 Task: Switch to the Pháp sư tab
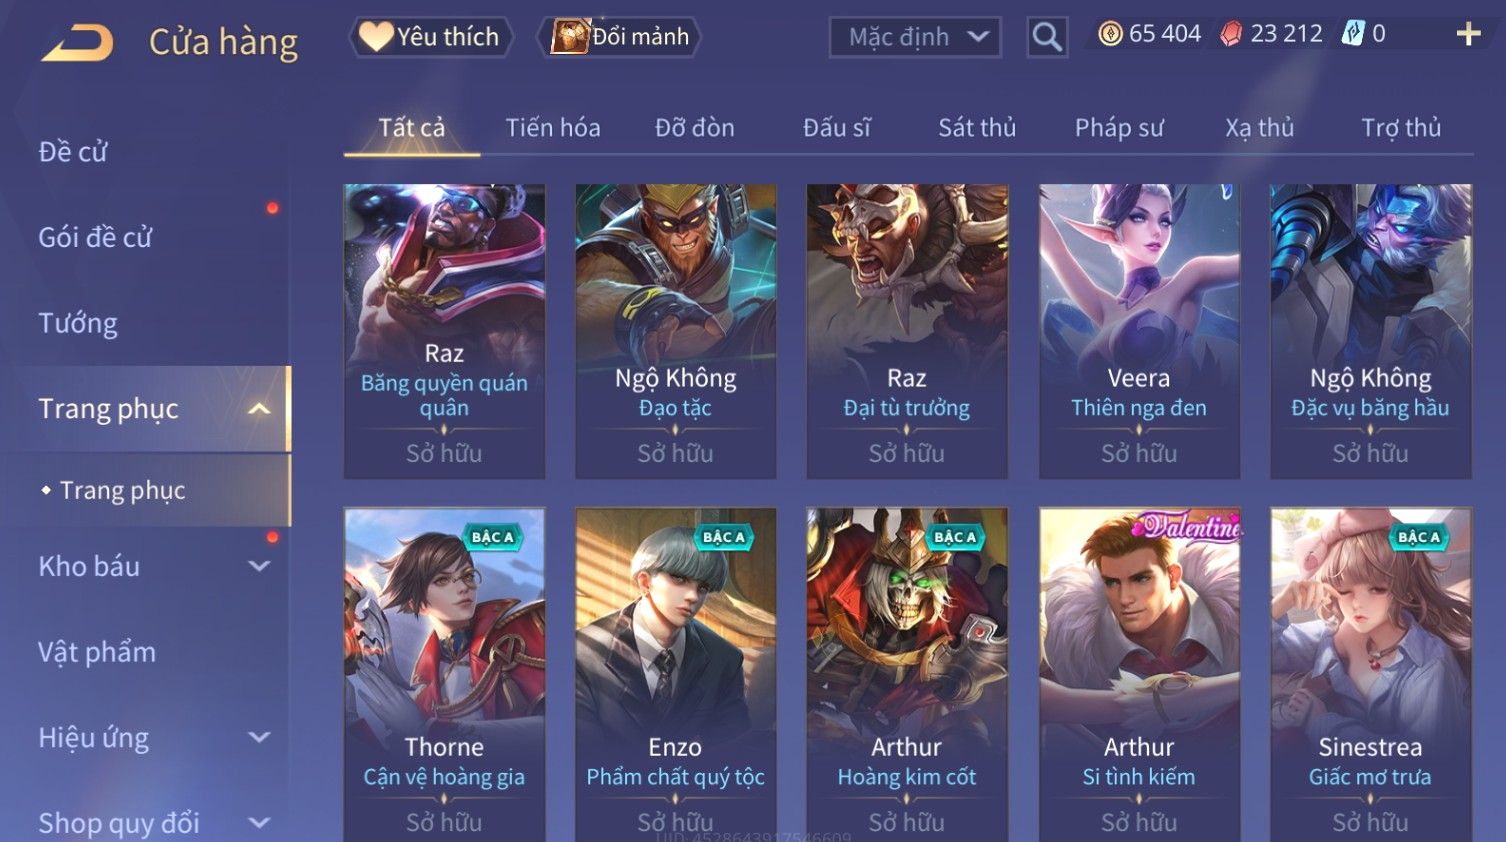click(1119, 128)
